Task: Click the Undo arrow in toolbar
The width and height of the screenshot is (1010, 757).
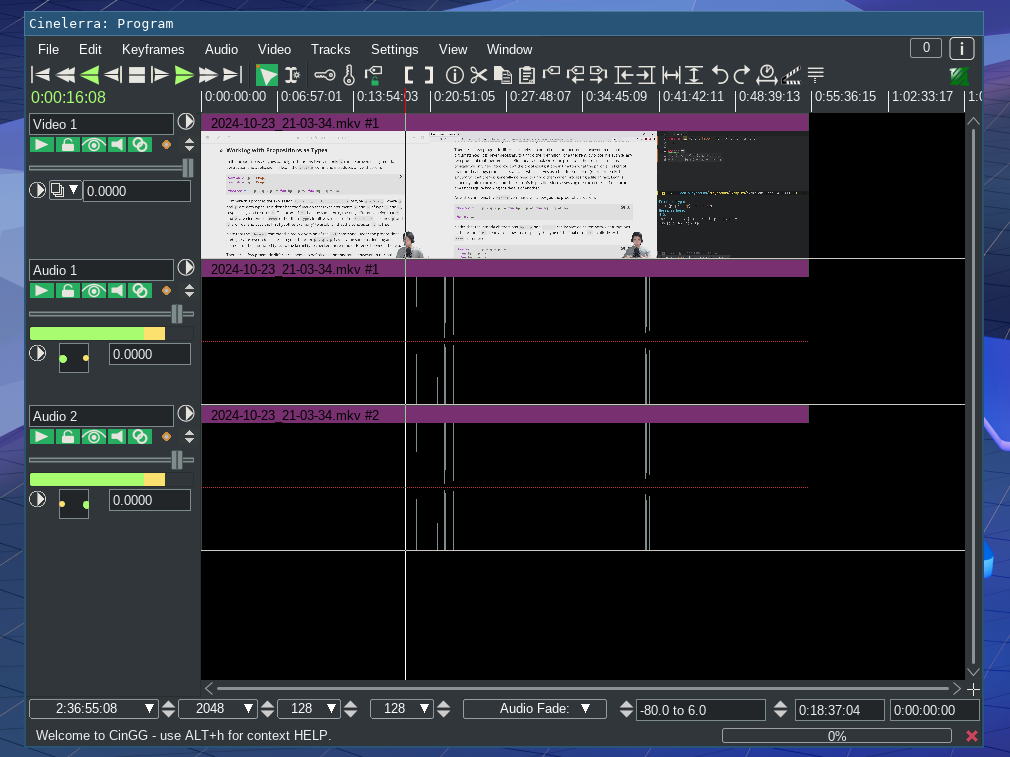Action: point(719,74)
